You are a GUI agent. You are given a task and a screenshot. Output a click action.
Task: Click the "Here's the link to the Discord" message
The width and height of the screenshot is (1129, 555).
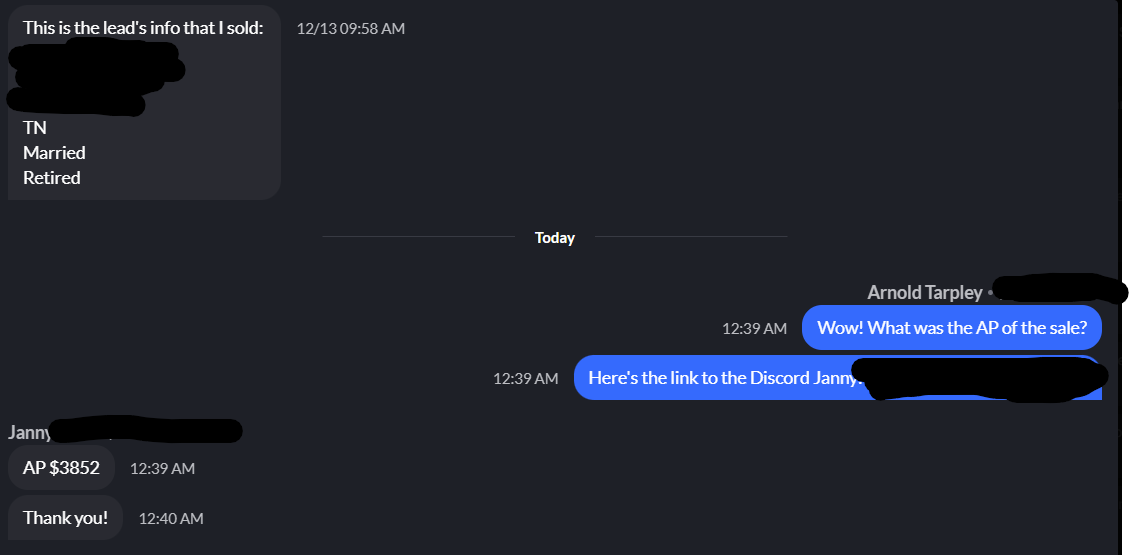point(722,378)
